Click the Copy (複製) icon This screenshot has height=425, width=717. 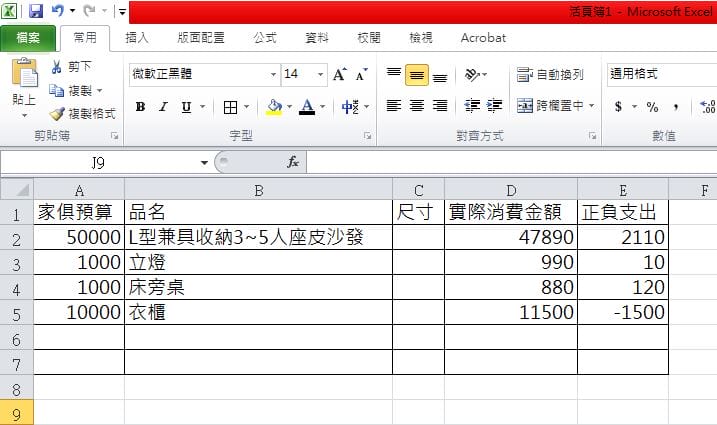pyautogui.click(x=57, y=91)
